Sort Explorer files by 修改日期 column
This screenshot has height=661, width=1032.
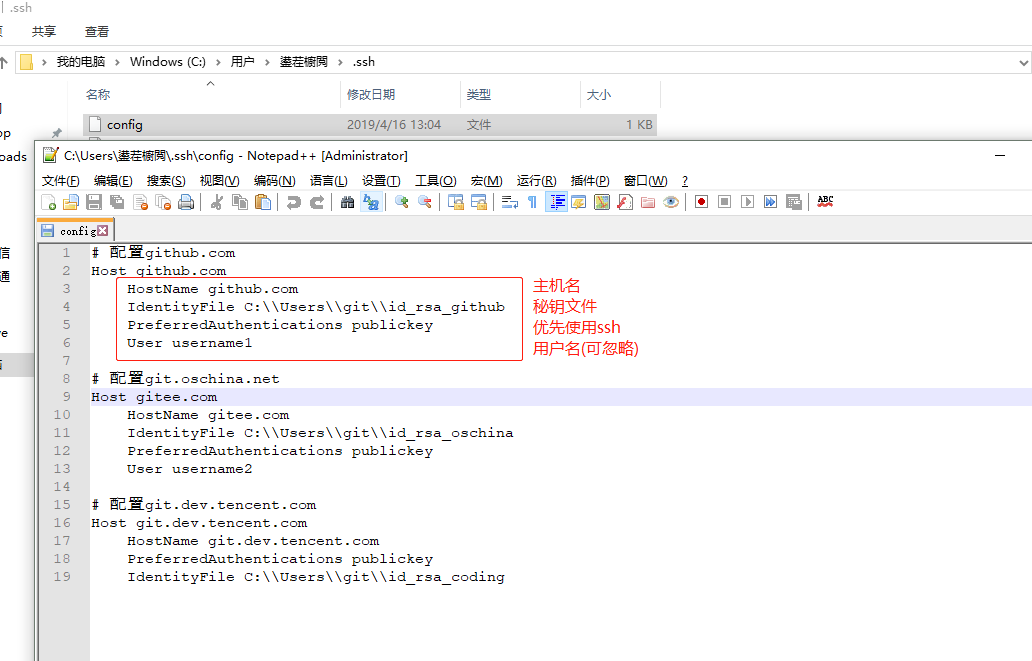click(x=400, y=95)
